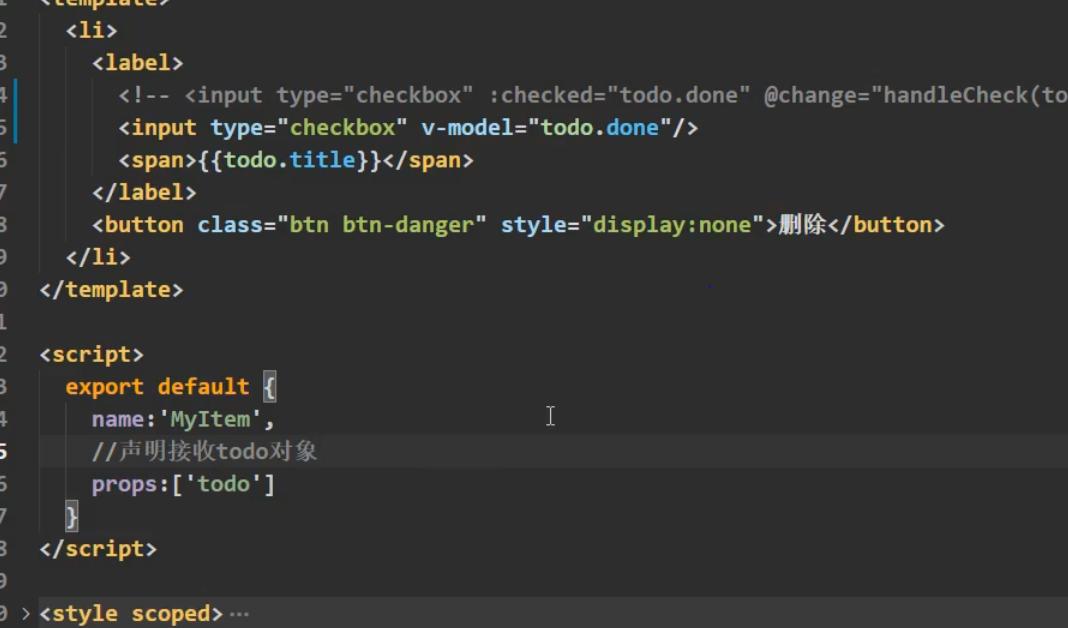The width and height of the screenshot is (1068, 628).
Task: Click the name property key
Action: click(x=119, y=419)
